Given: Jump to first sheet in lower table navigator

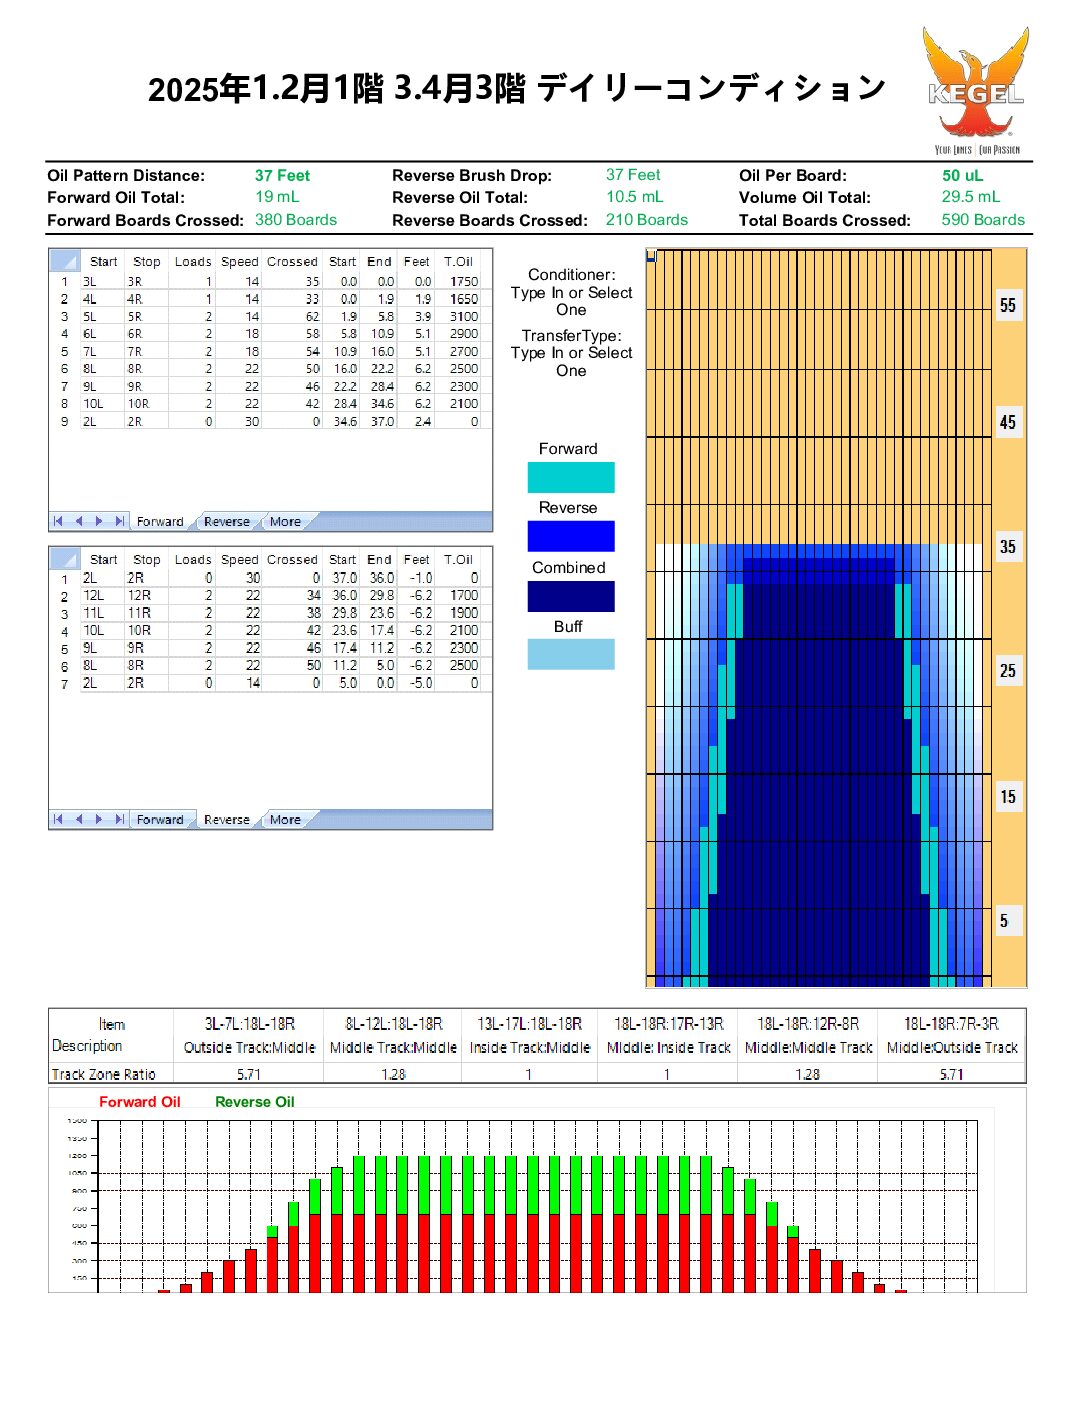Looking at the screenshot, I should (x=58, y=819).
